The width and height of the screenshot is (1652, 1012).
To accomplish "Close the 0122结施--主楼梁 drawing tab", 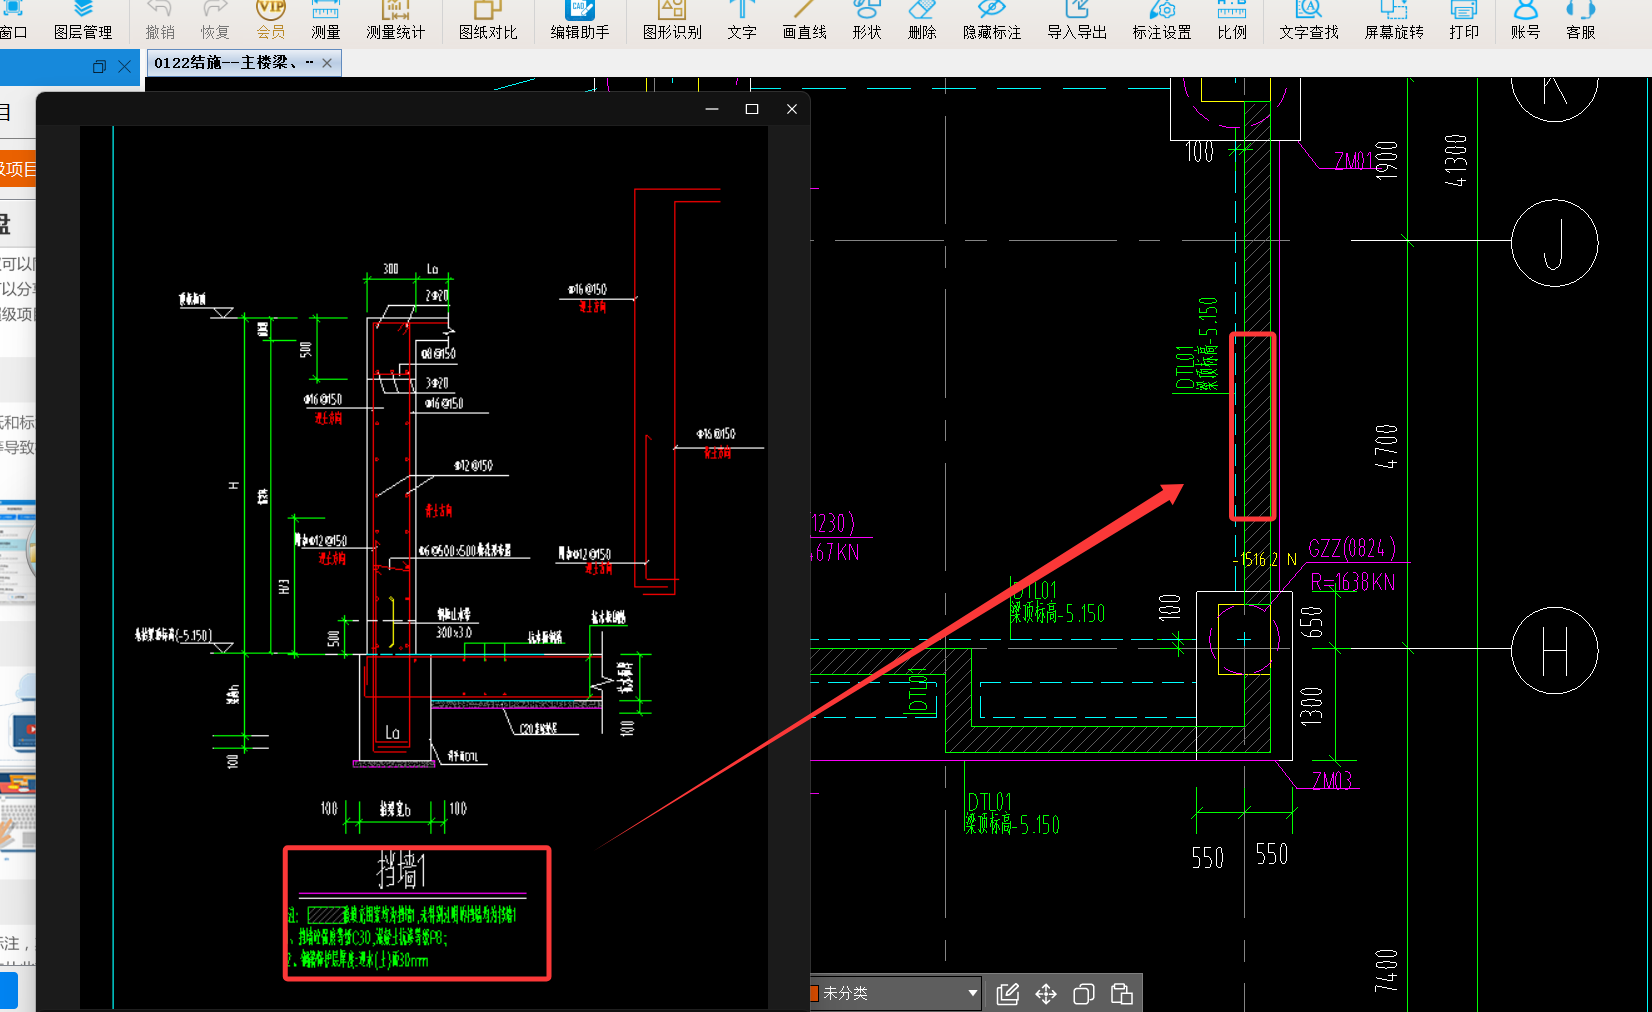I will point(327,63).
